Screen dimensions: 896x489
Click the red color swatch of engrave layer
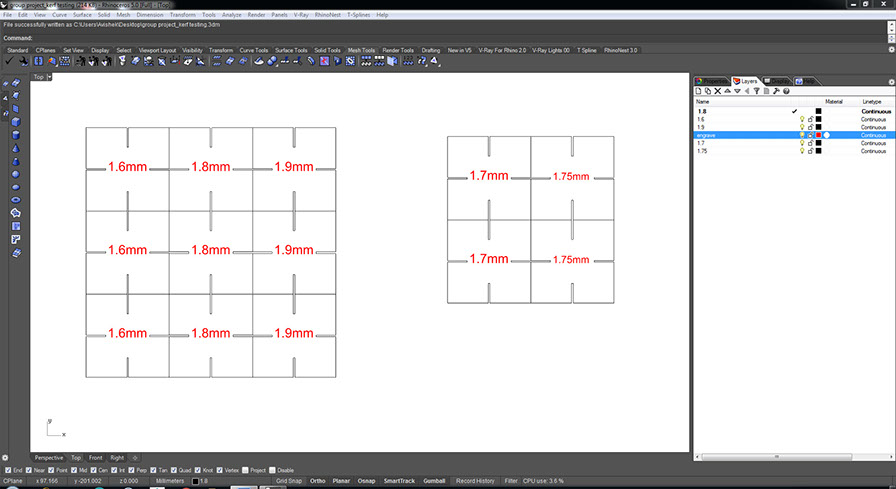pyautogui.click(x=818, y=135)
